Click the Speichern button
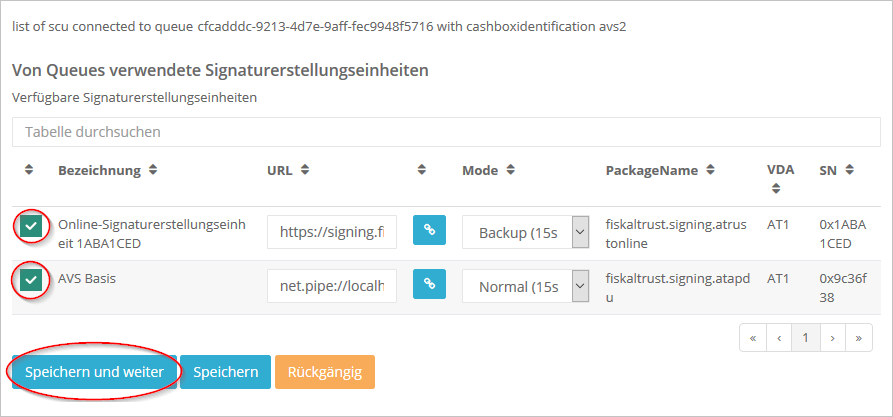 tap(225, 372)
